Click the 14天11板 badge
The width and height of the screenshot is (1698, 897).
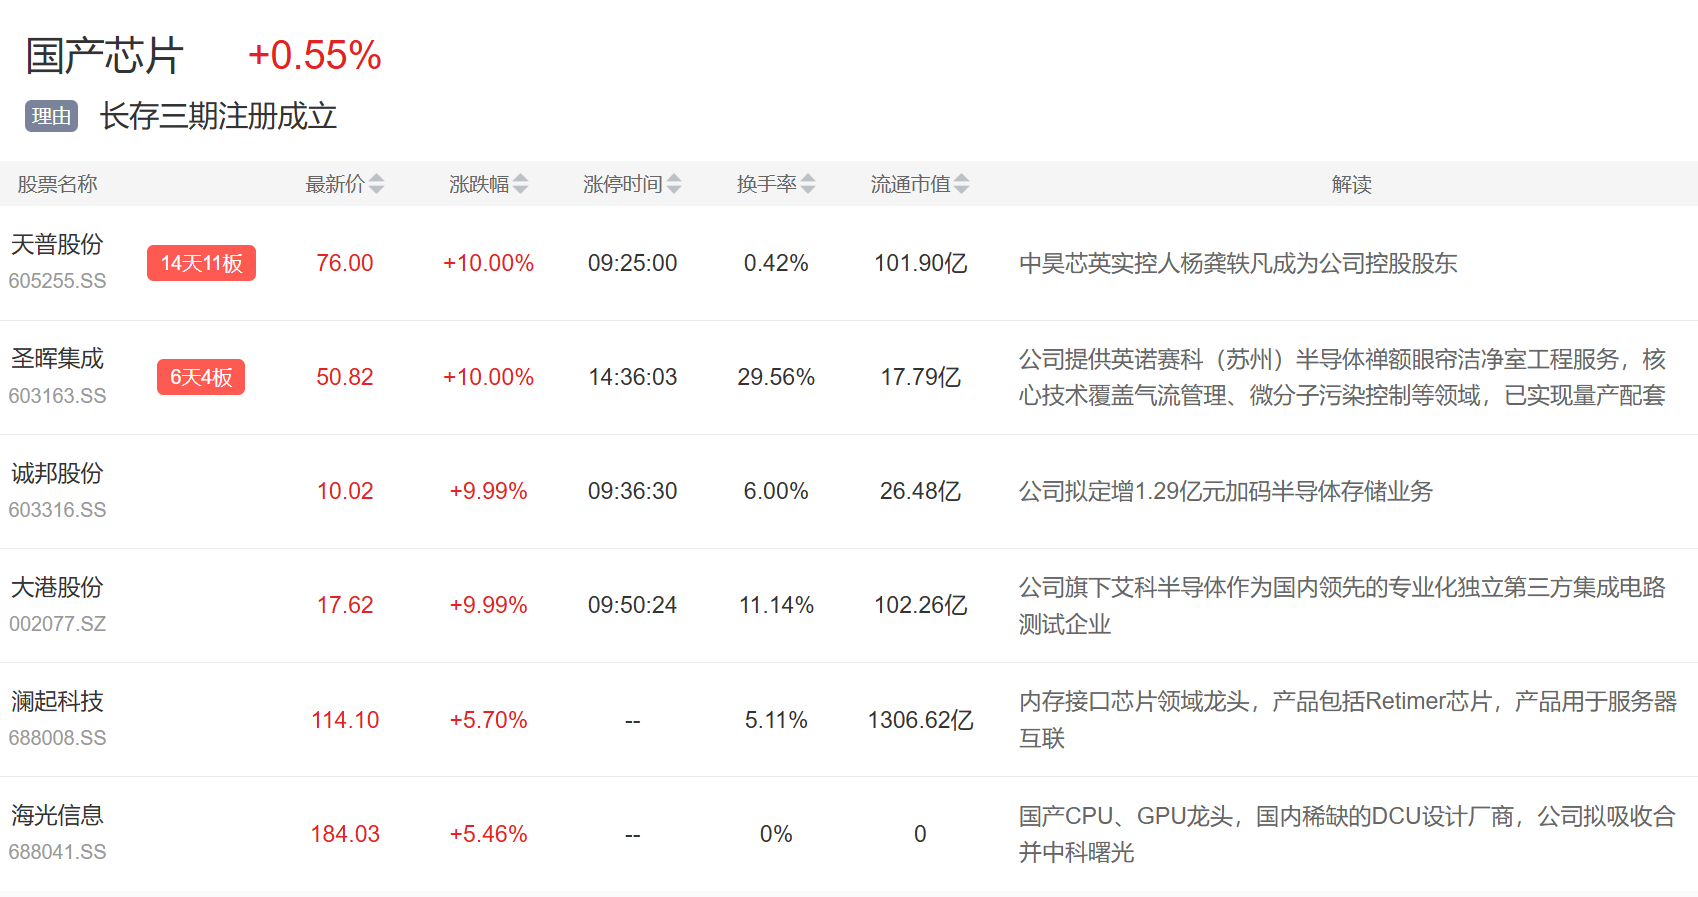pos(201,263)
